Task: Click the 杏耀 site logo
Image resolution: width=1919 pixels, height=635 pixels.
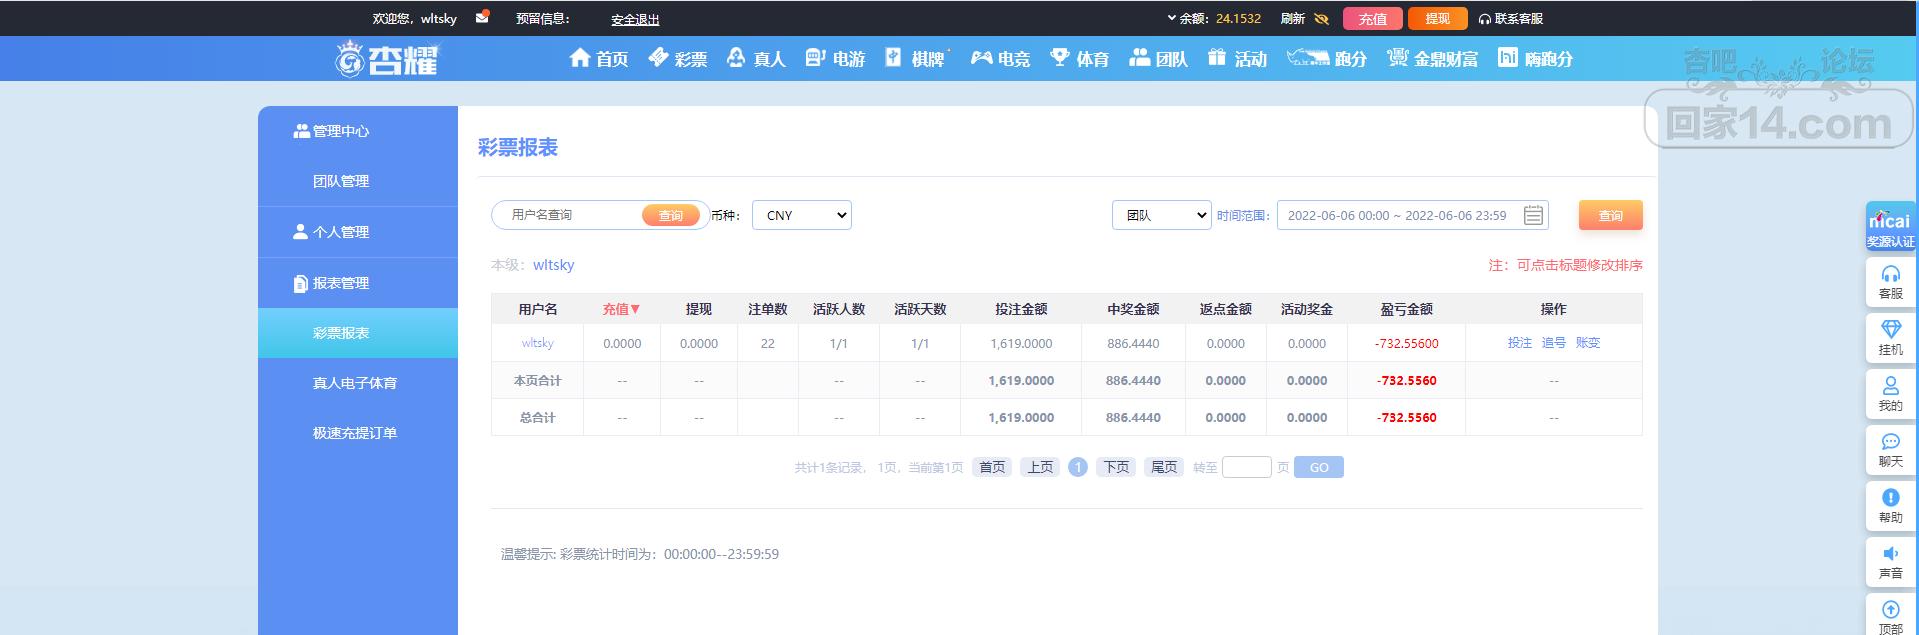Action: pos(387,59)
